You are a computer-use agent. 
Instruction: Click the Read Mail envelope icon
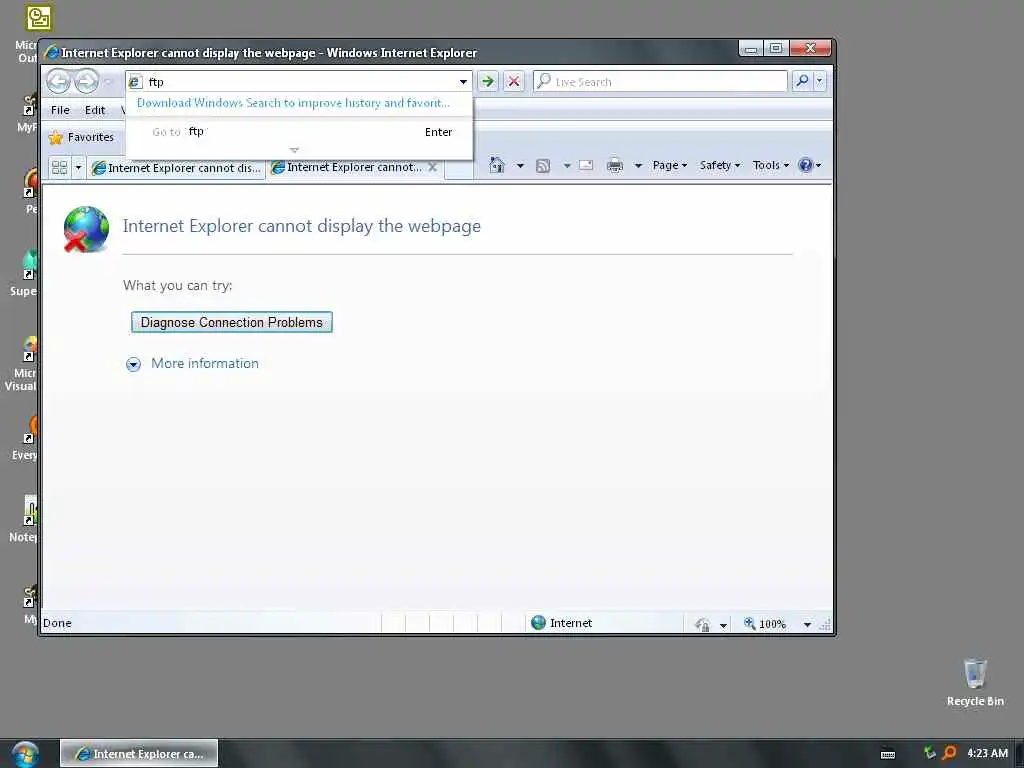[586, 165]
